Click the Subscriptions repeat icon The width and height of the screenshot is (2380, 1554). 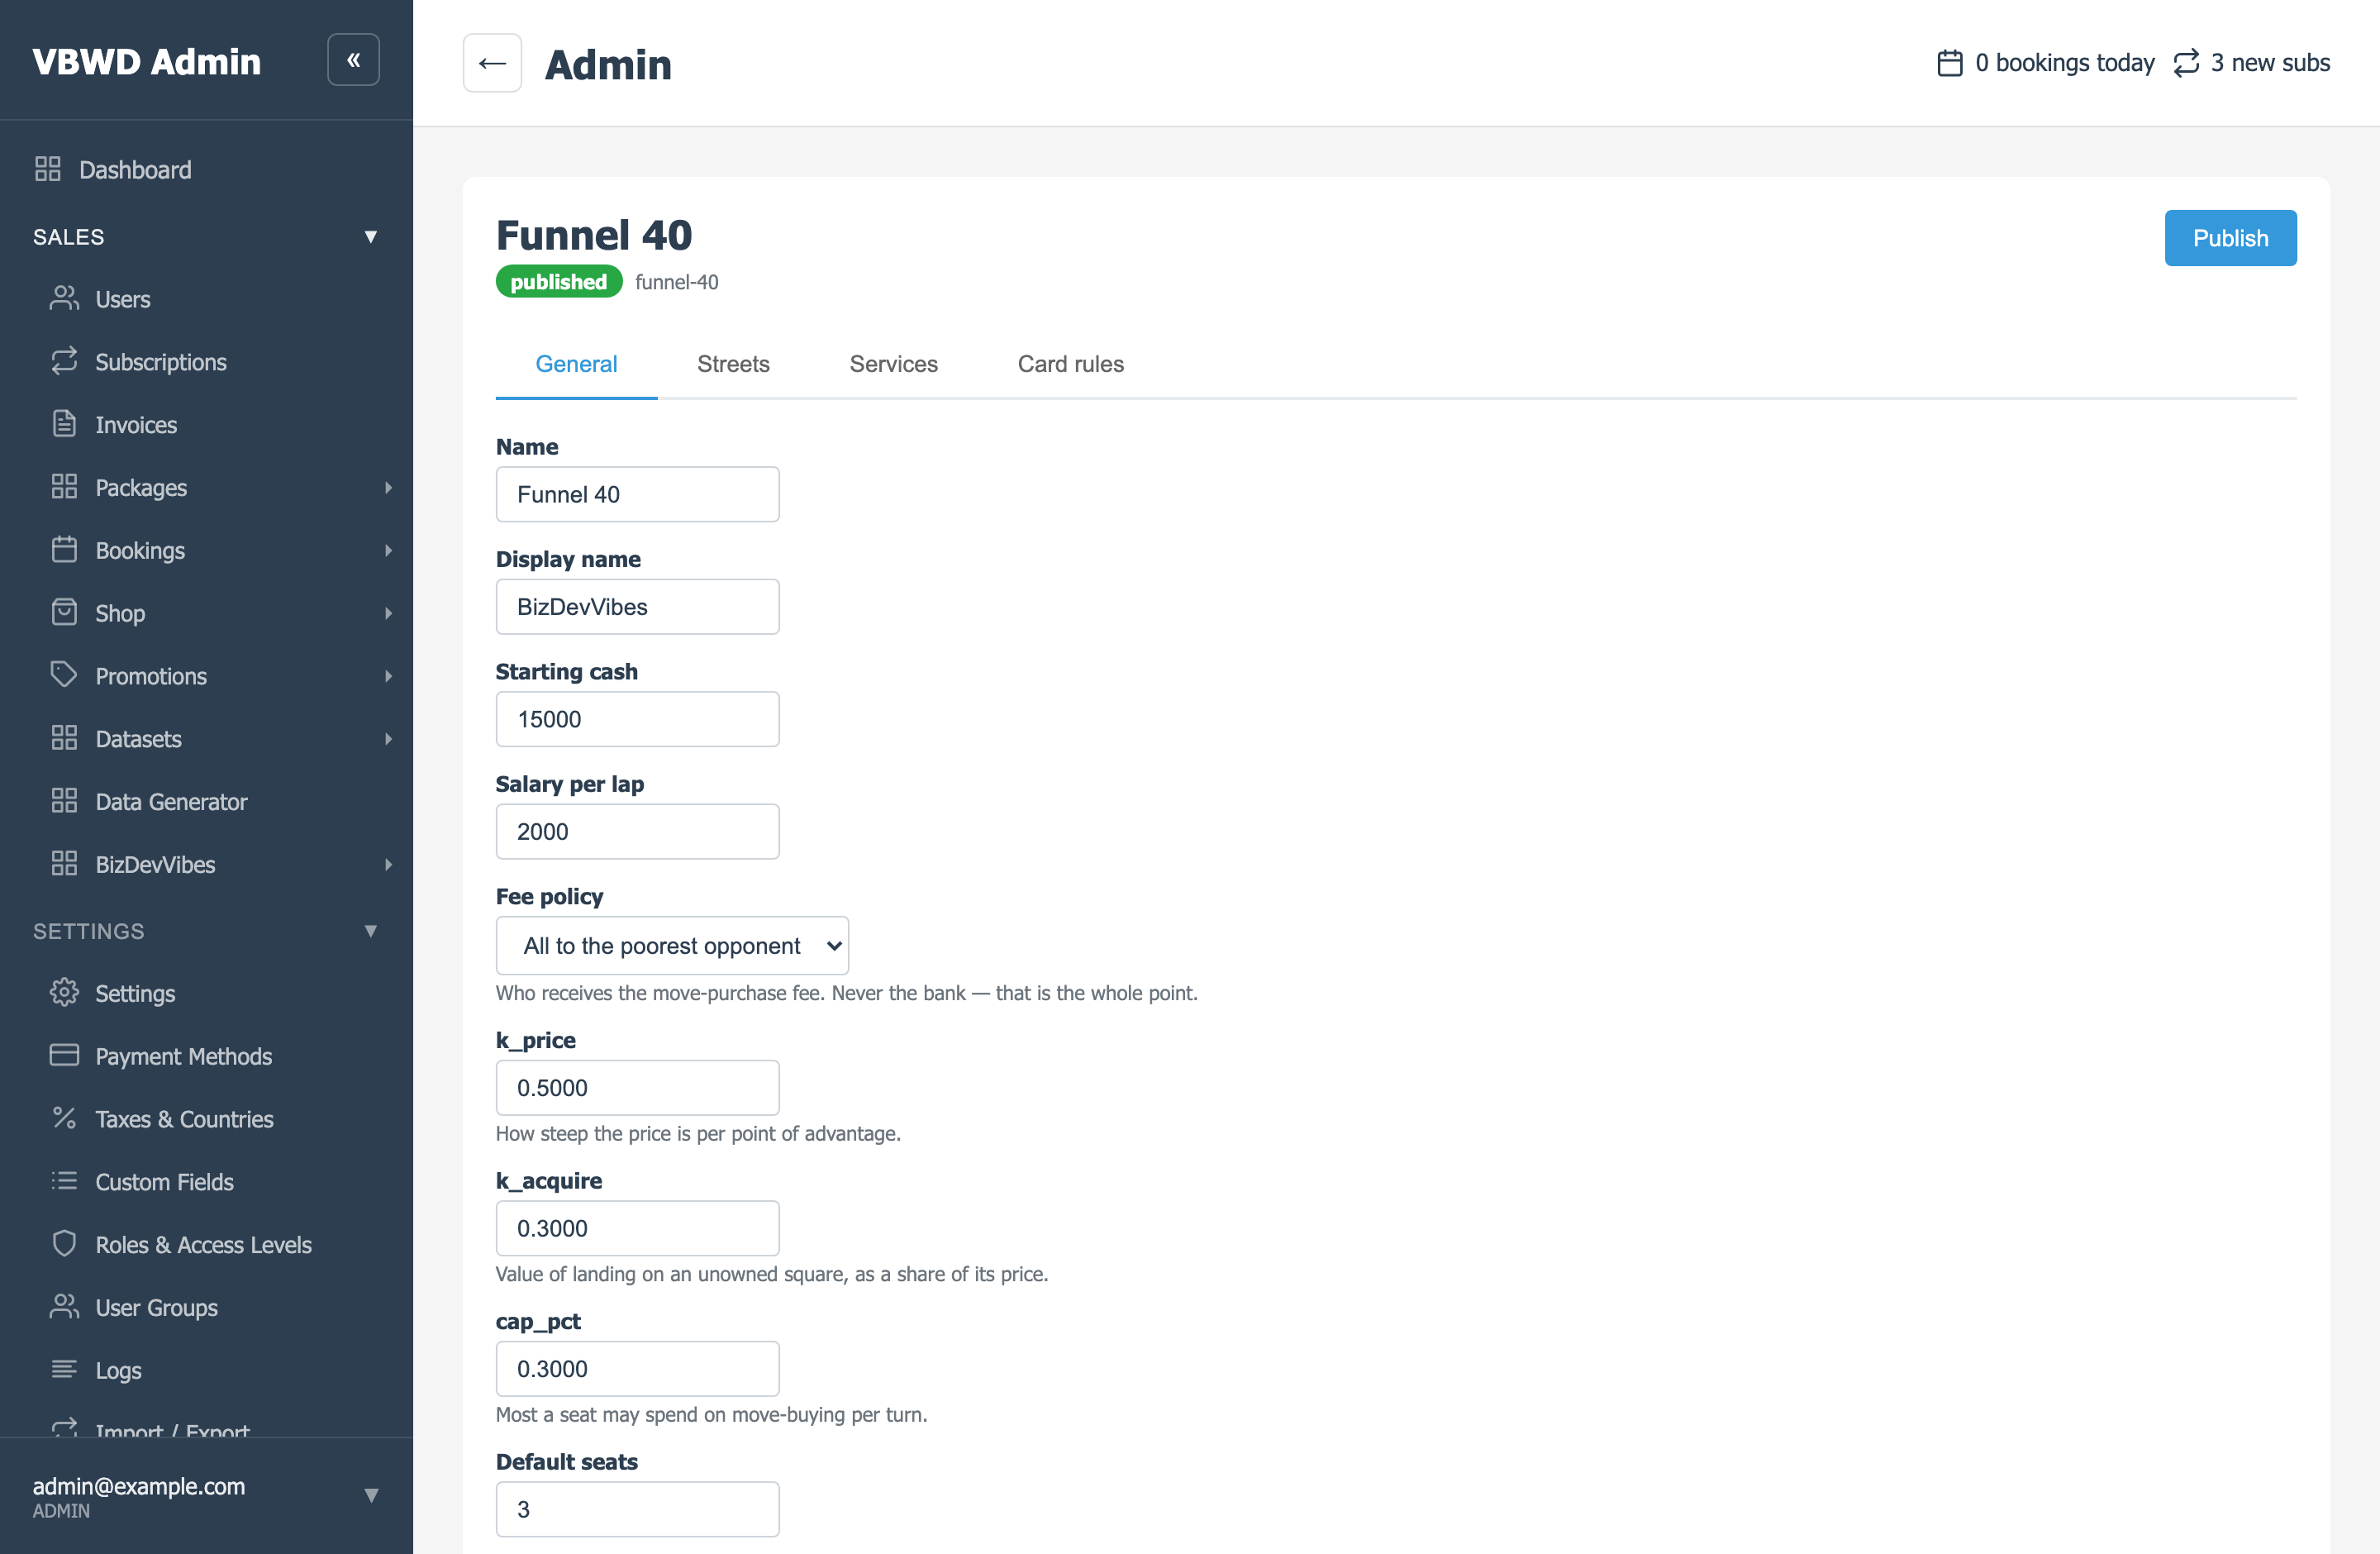click(x=64, y=361)
